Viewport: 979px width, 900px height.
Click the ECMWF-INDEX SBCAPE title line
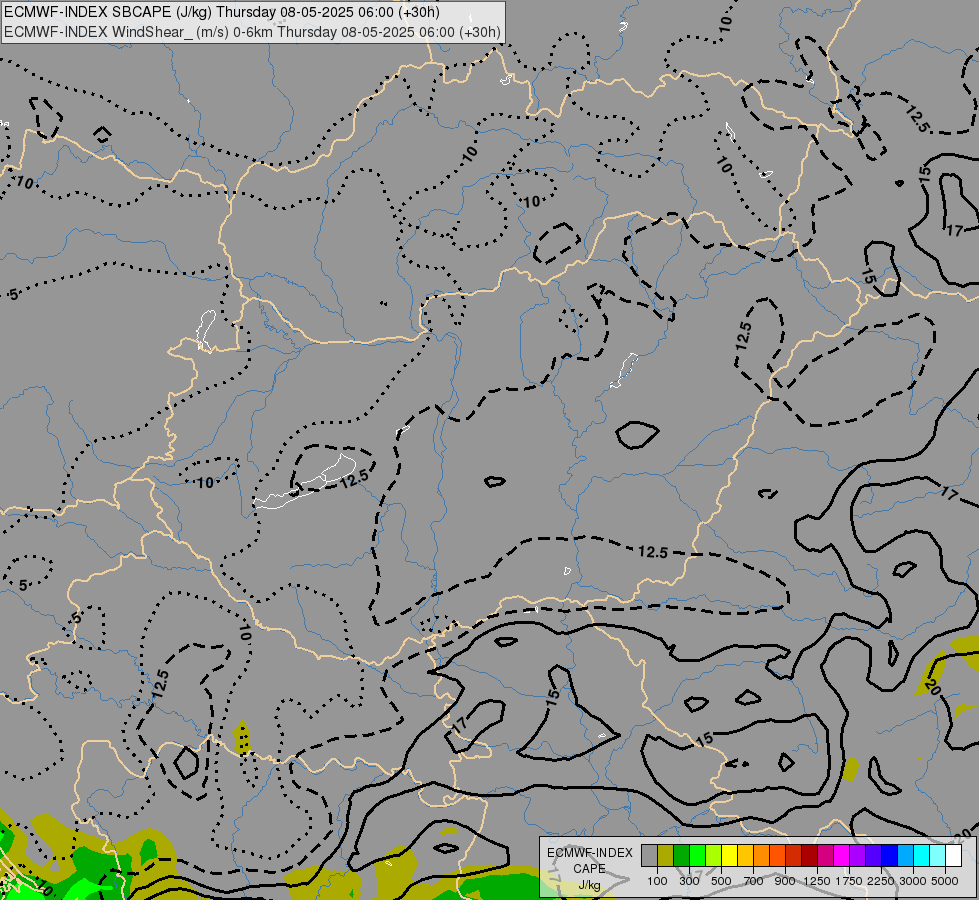tap(222, 12)
